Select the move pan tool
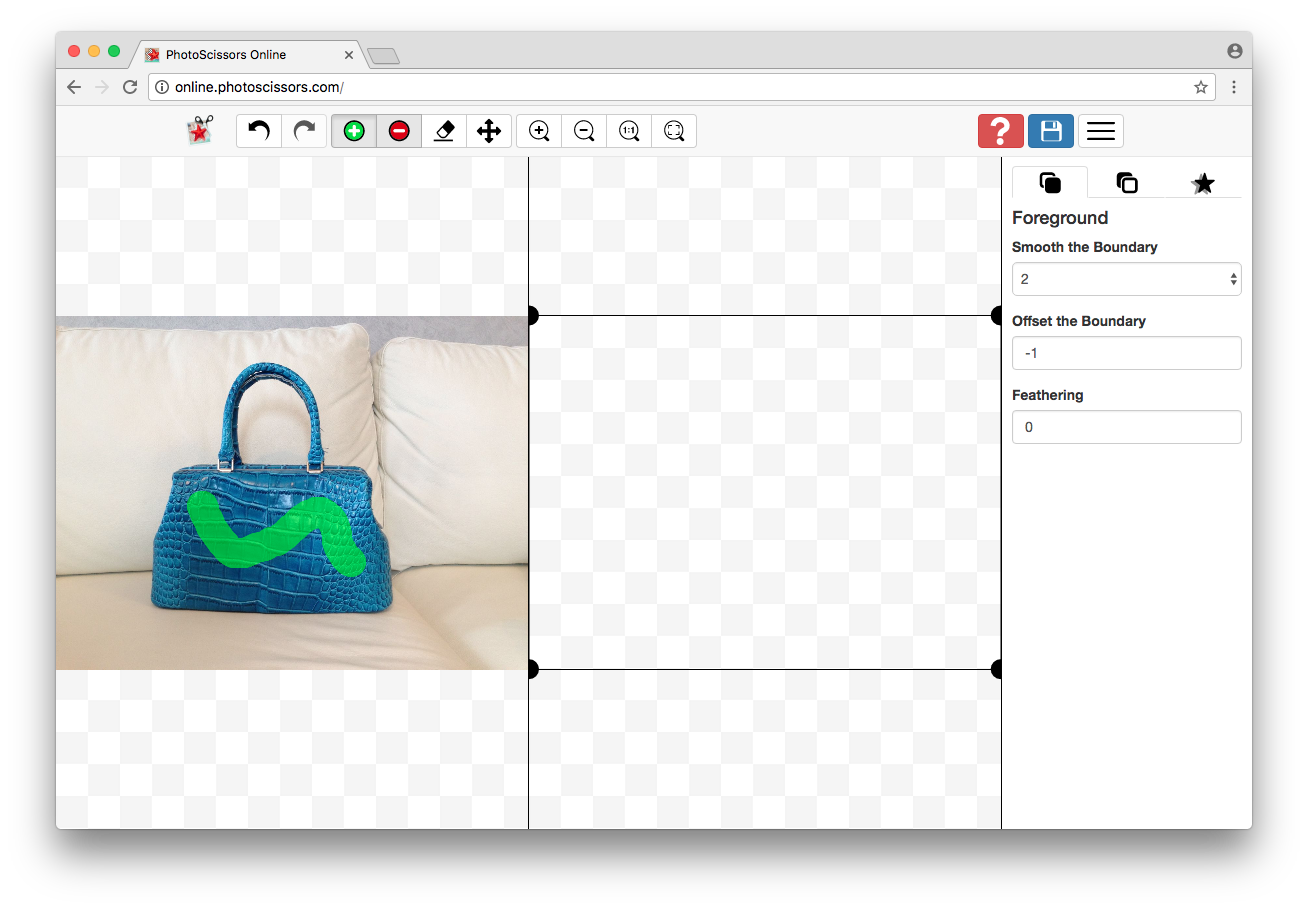 pos(489,131)
